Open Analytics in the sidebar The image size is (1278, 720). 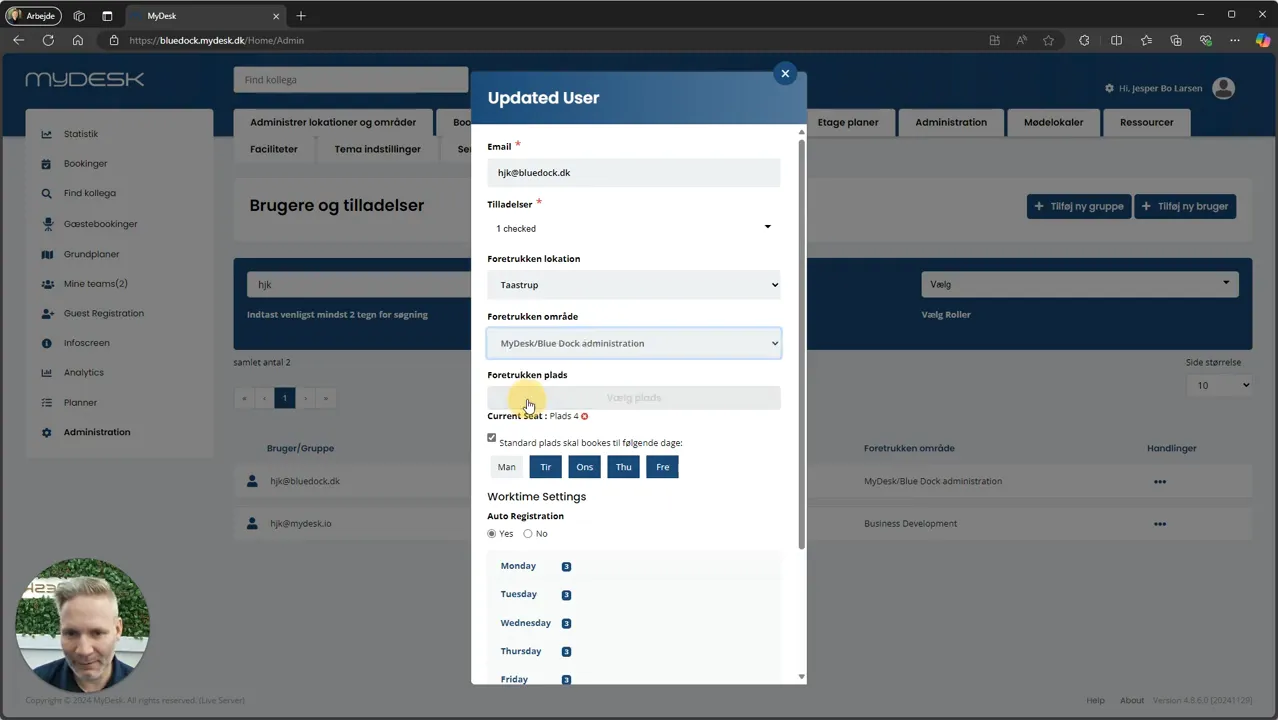pyautogui.click(x=83, y=372)
